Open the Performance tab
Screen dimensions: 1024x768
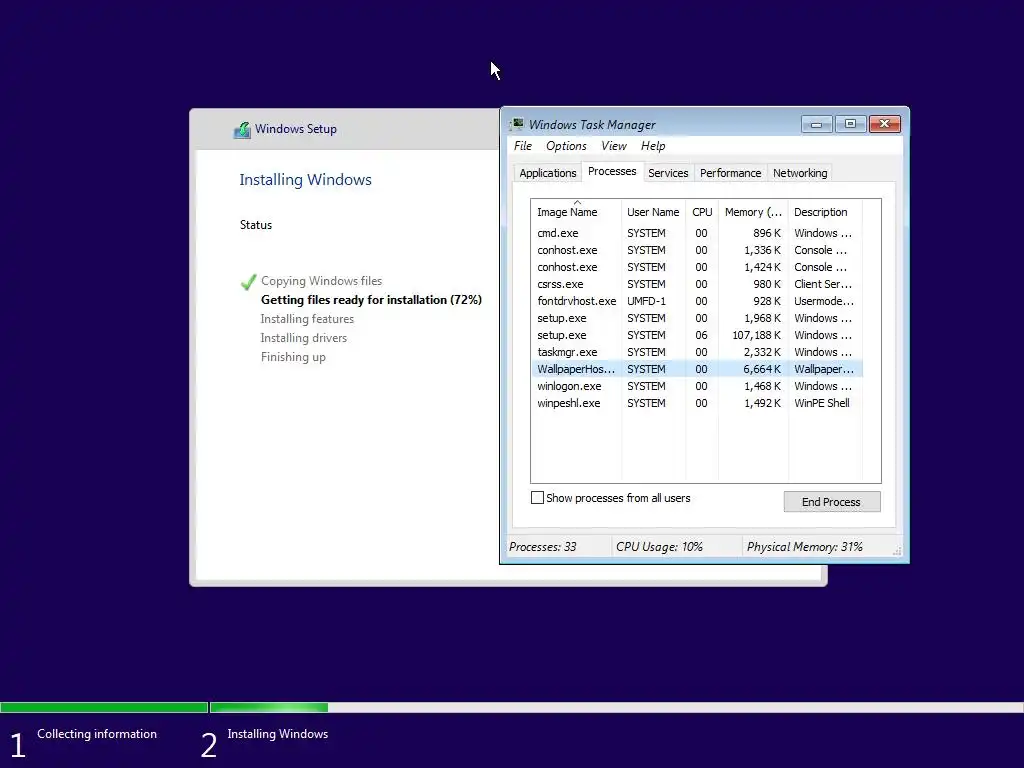(x=730, y=173)
